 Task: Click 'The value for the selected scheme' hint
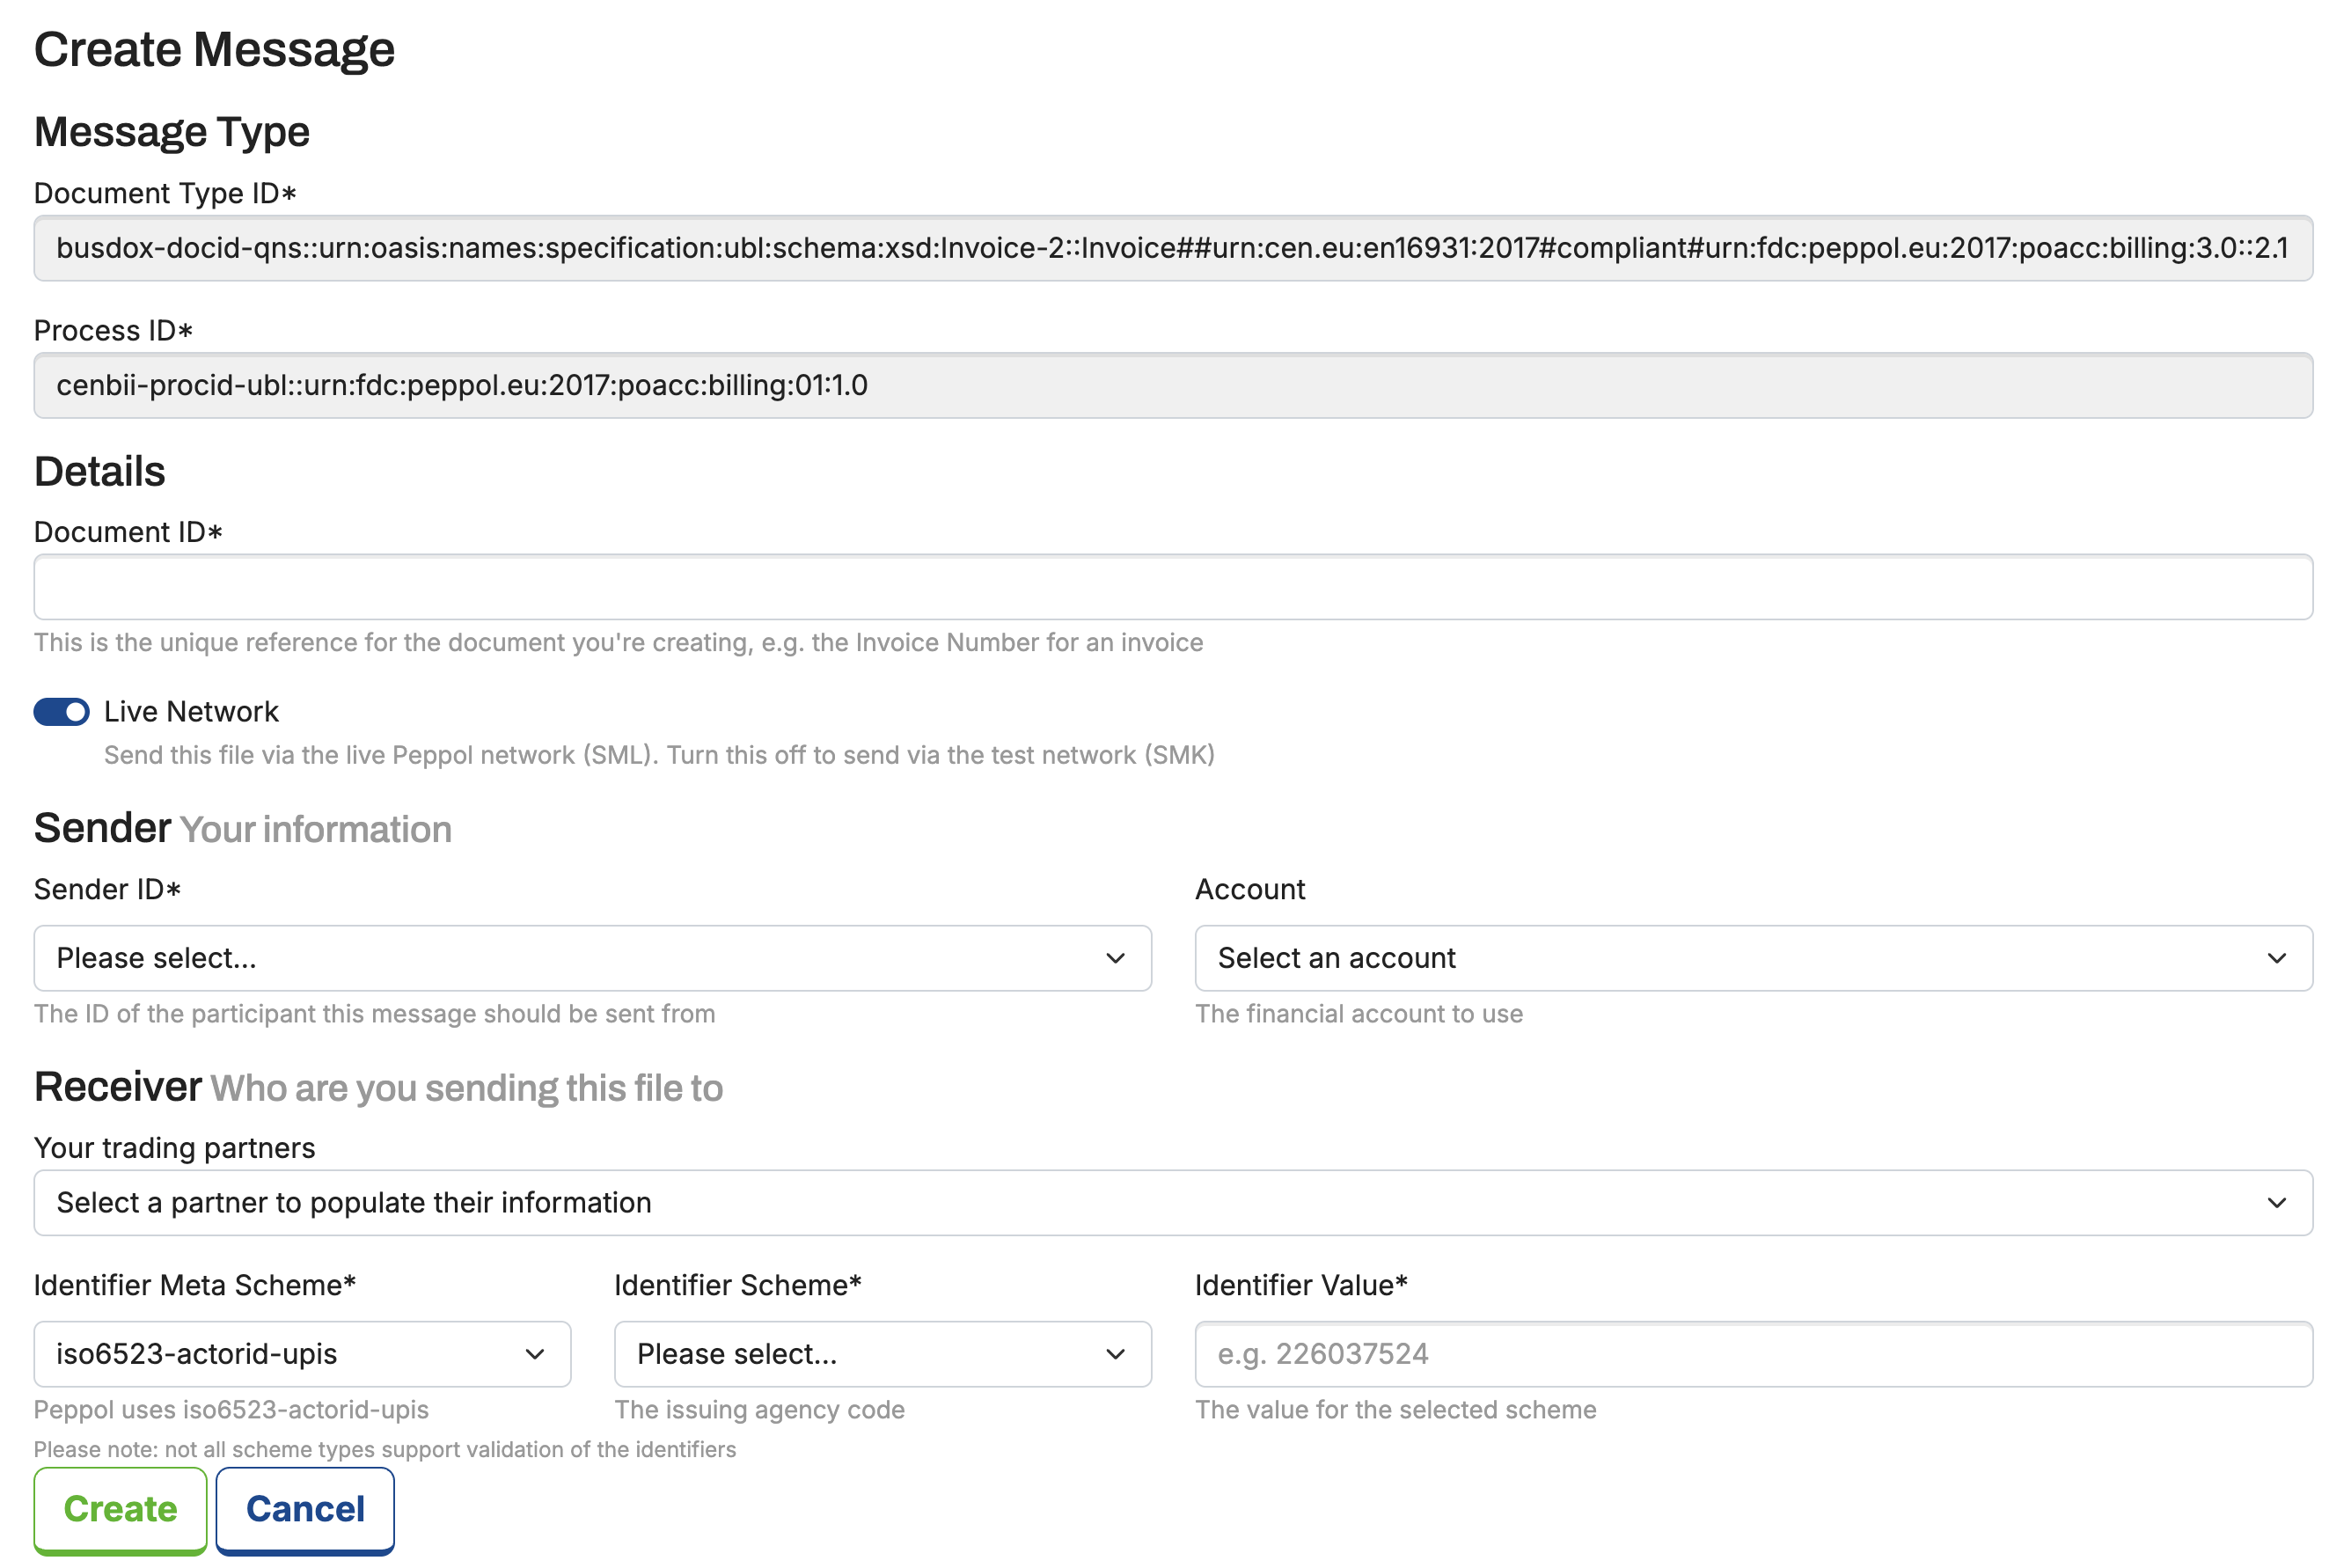point(1395,1409)
